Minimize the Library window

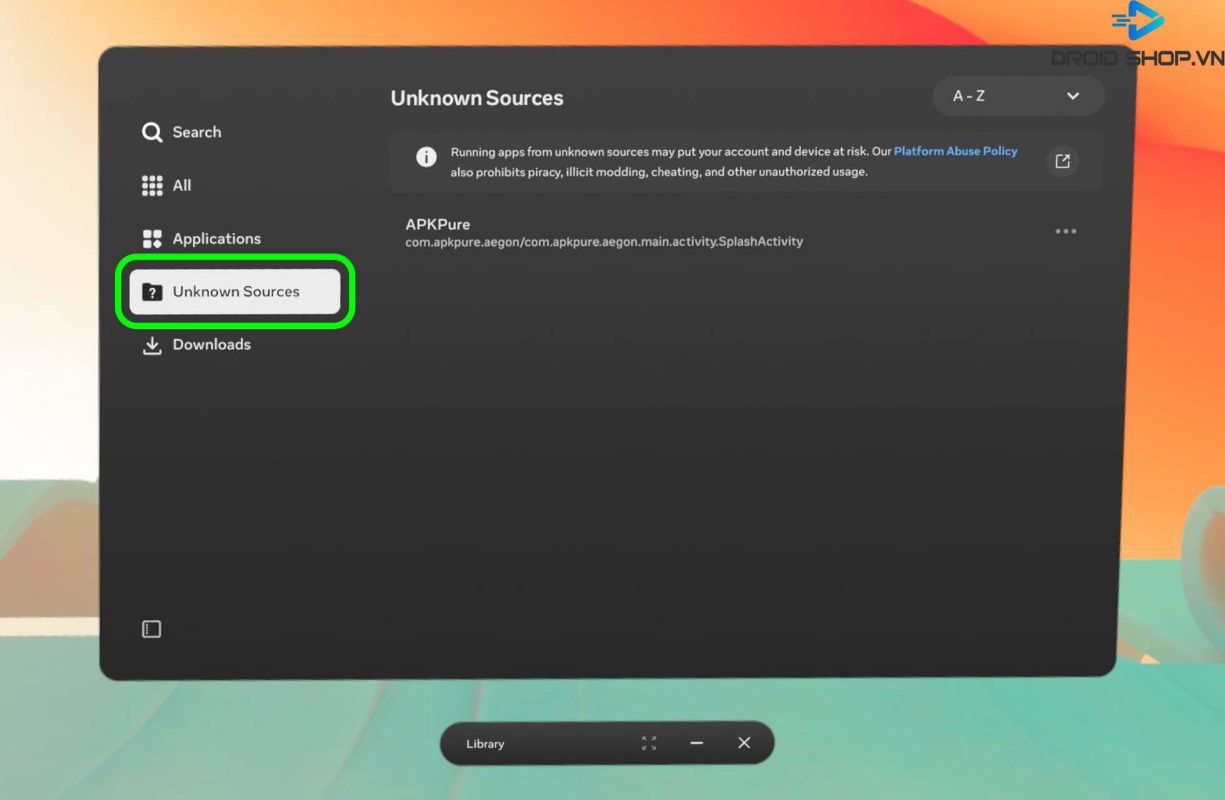pos(697,743)
